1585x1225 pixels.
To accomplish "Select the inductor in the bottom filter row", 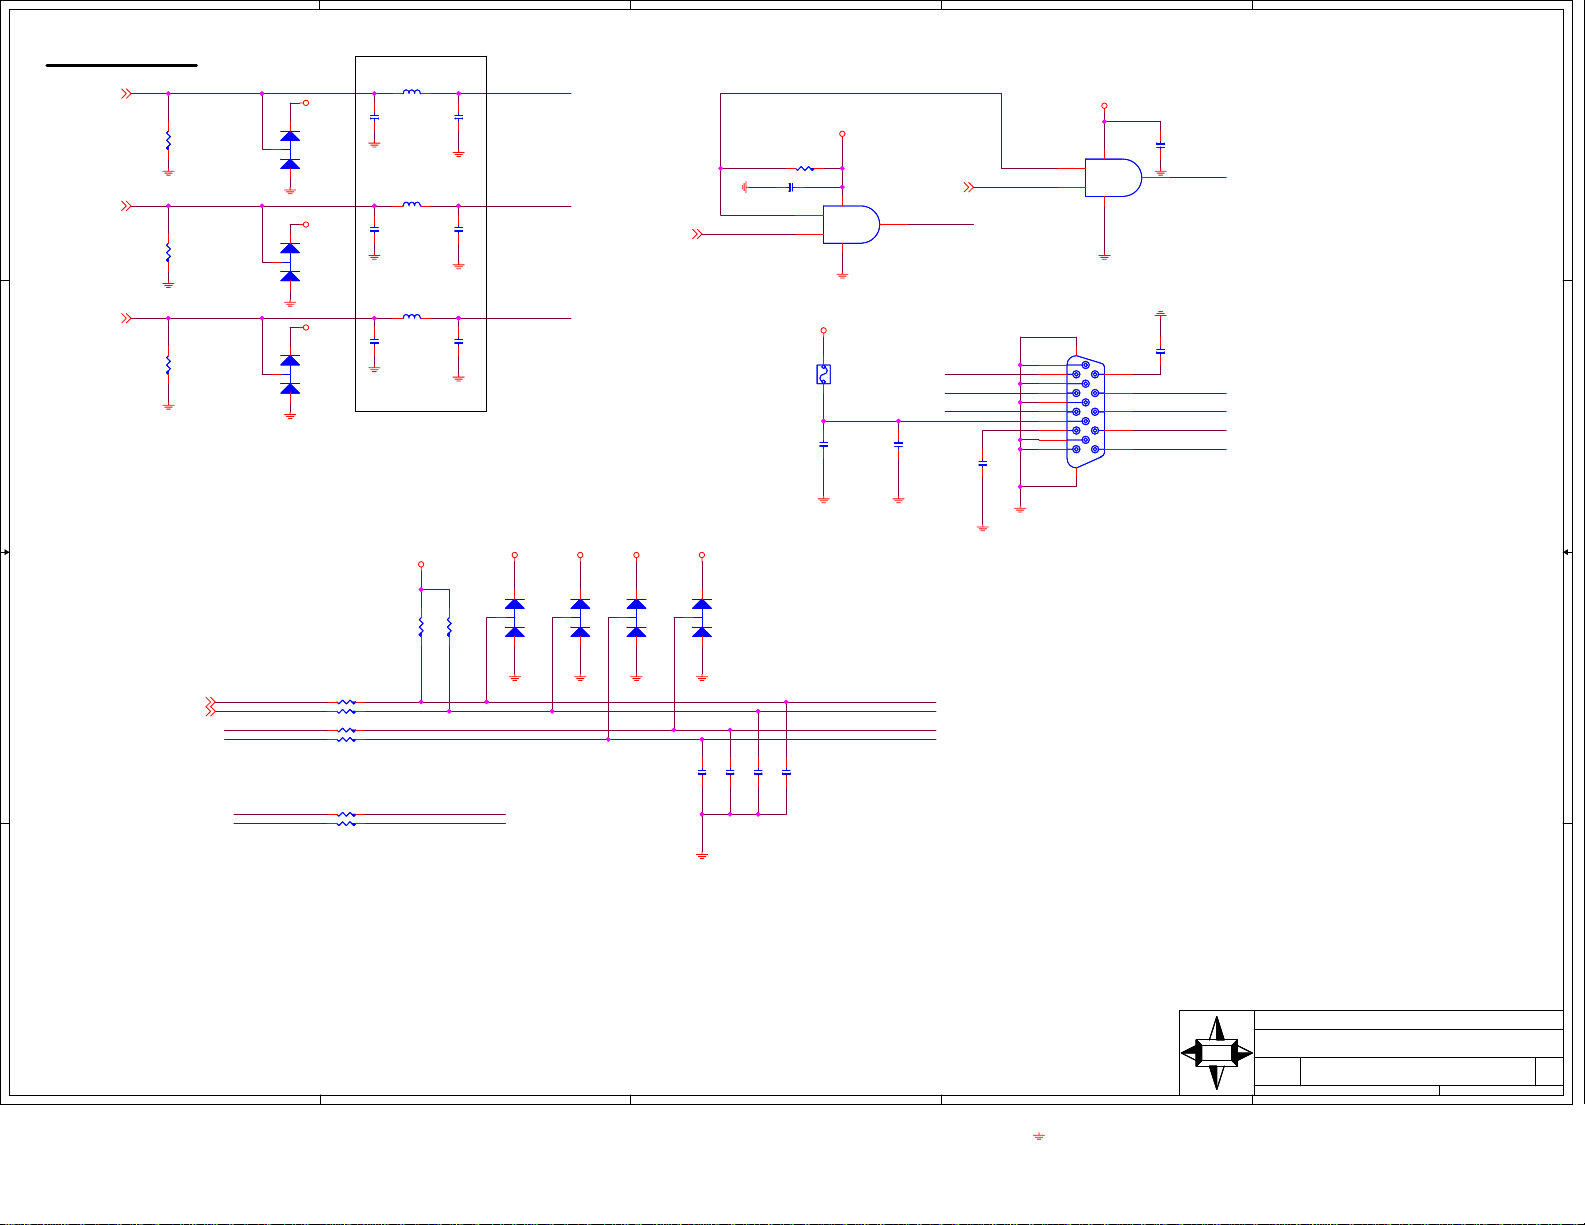I will pyautogui.click(x=411, y=316).
